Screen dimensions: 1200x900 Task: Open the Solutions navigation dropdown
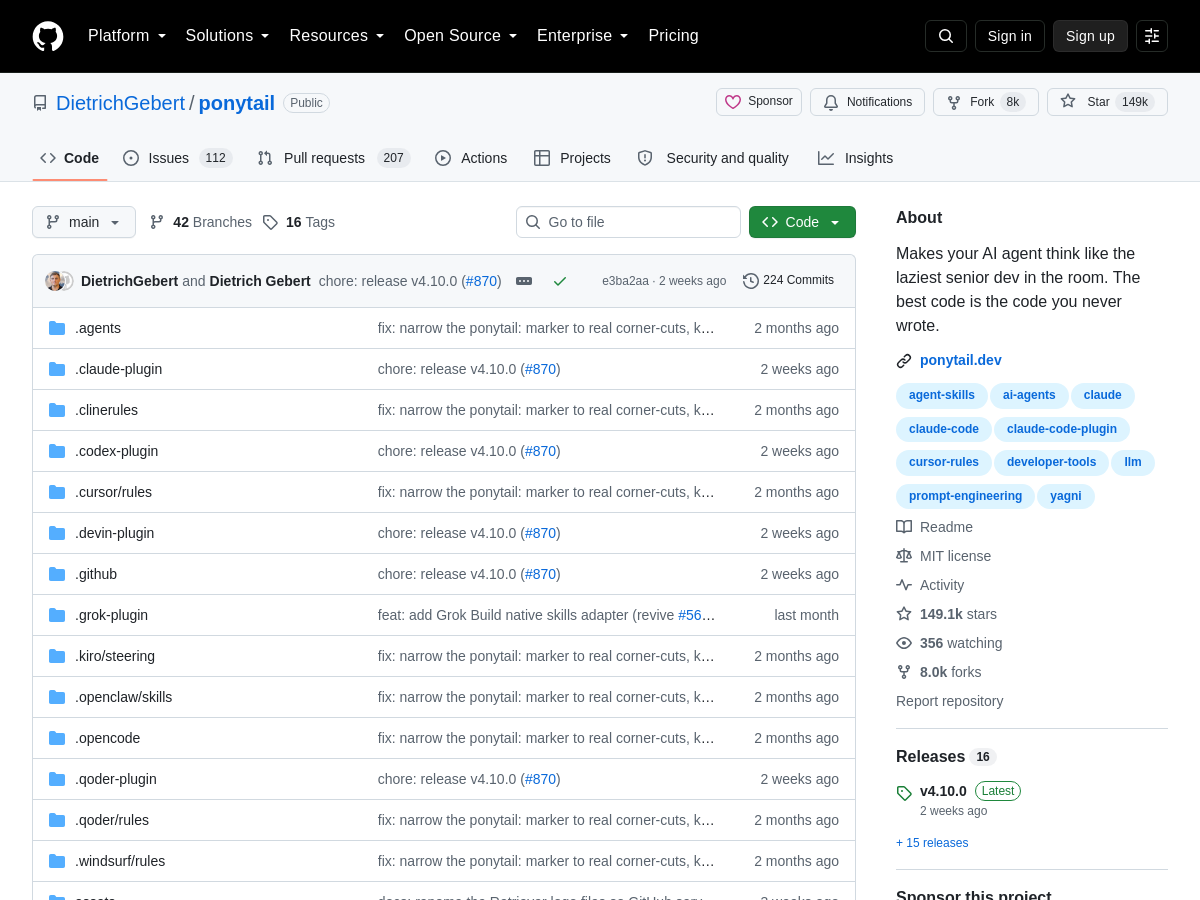pos(228,36)
